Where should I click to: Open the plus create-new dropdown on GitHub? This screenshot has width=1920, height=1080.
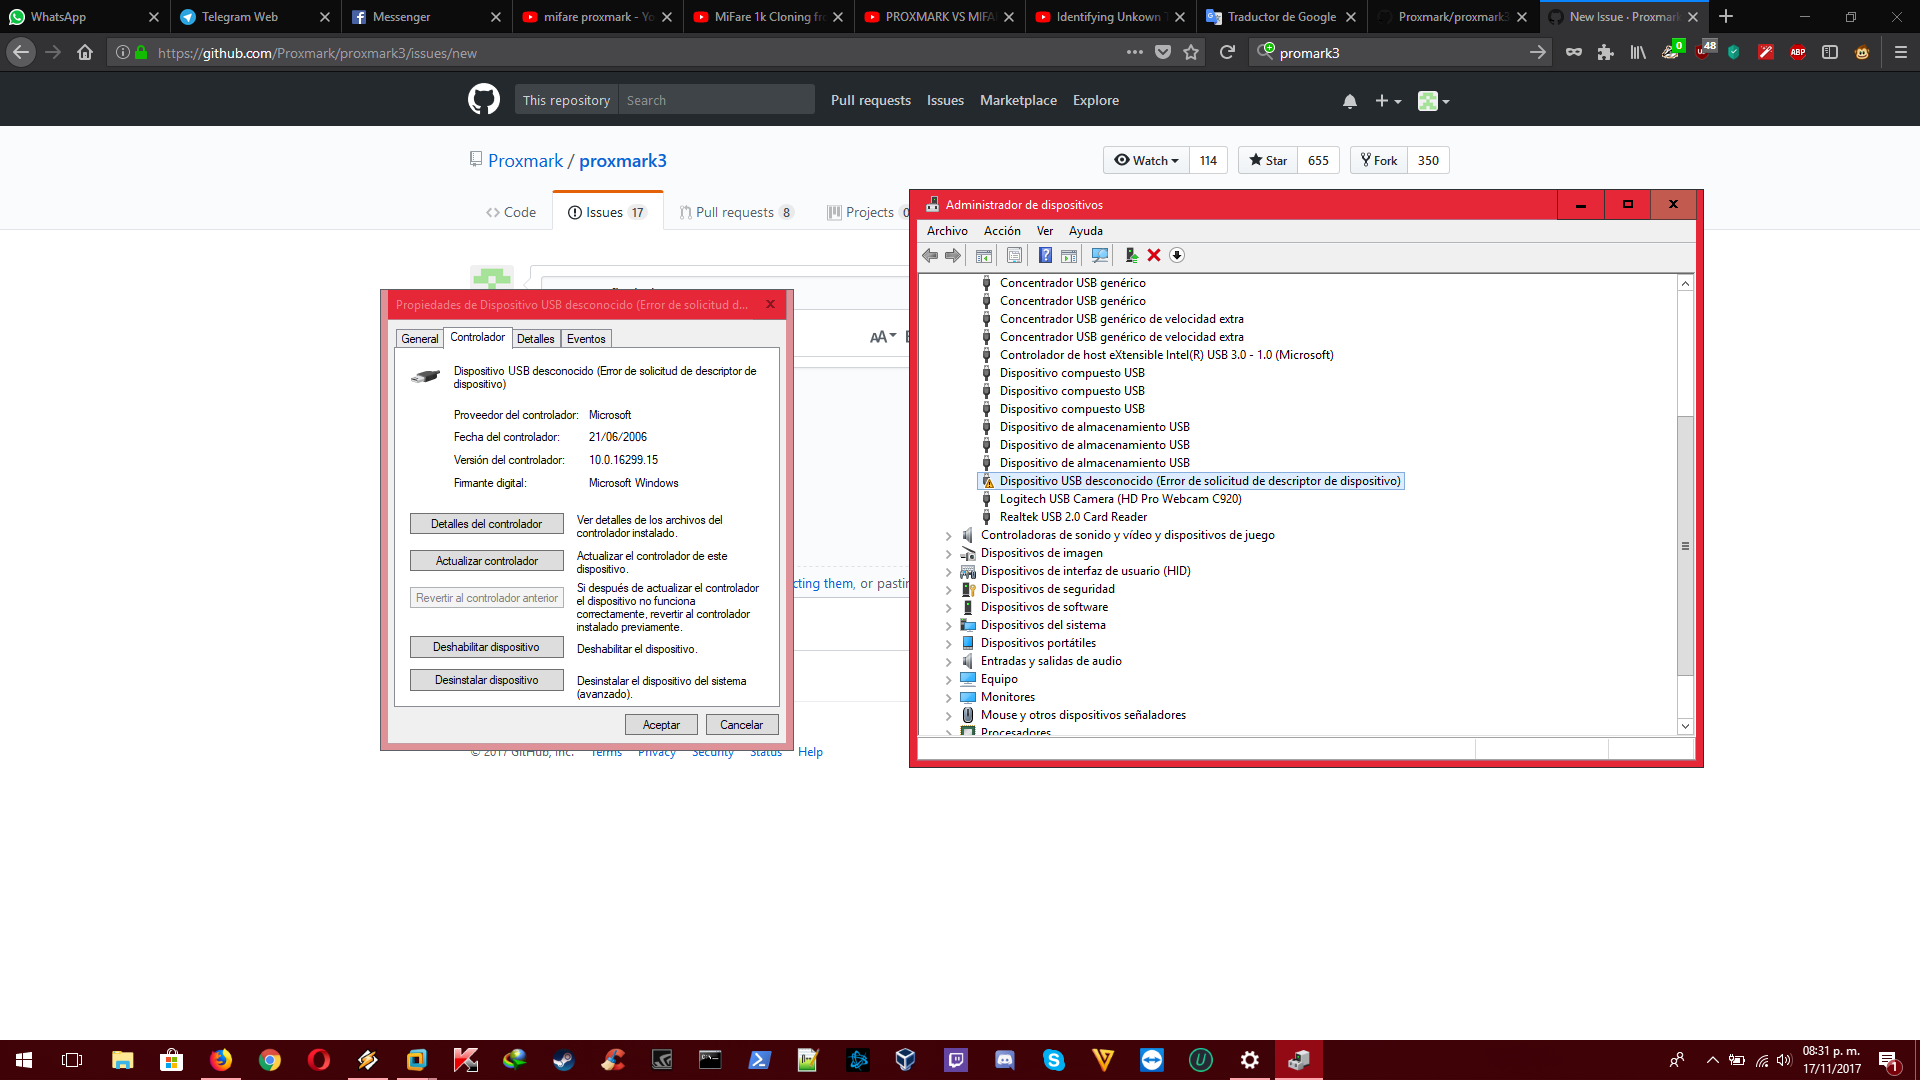[1388, 101]
